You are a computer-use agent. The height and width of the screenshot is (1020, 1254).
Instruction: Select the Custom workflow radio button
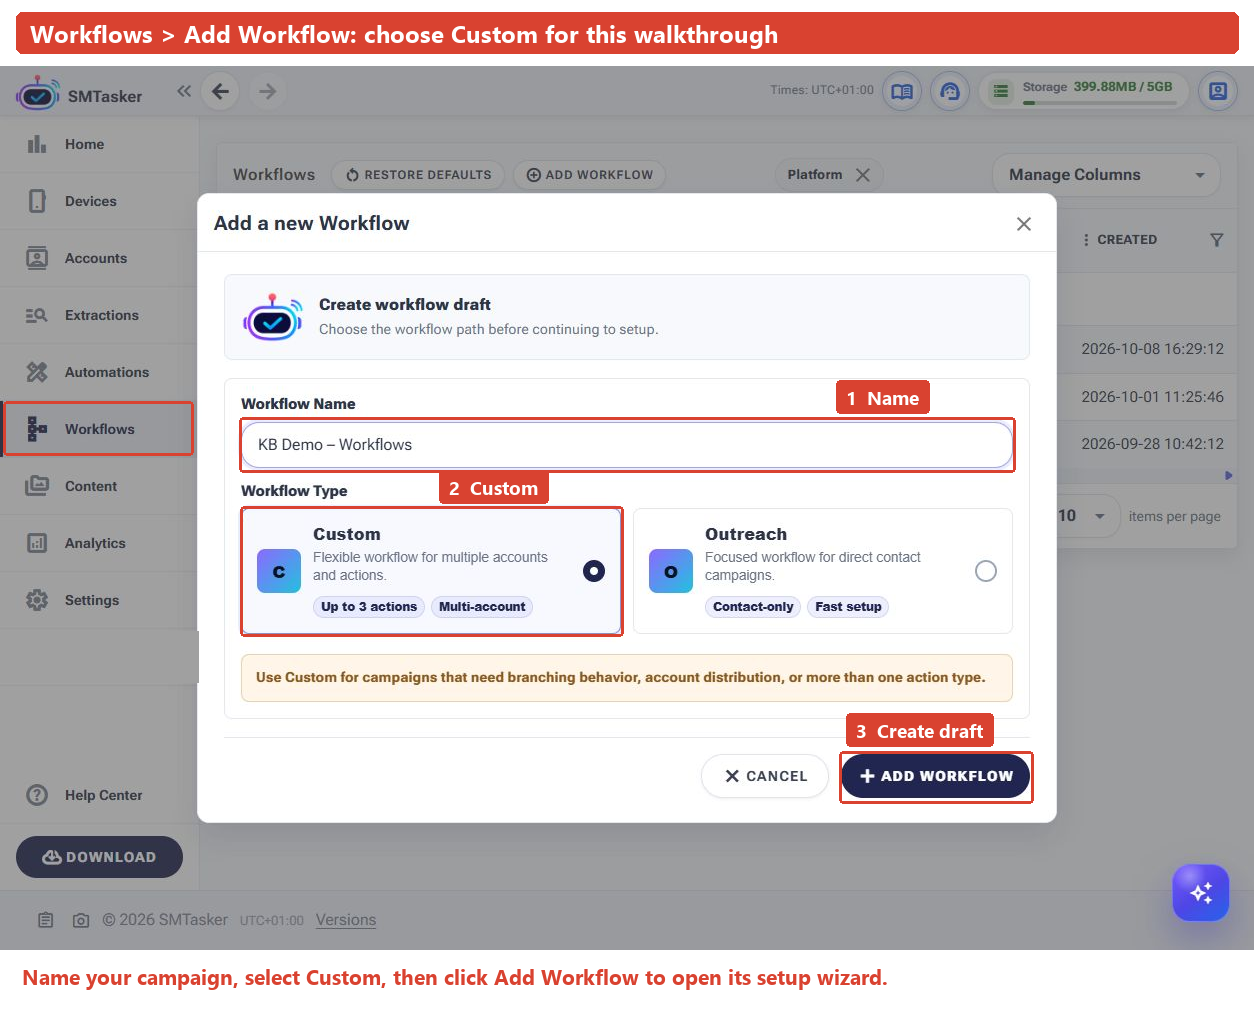(x=594, y=571)
